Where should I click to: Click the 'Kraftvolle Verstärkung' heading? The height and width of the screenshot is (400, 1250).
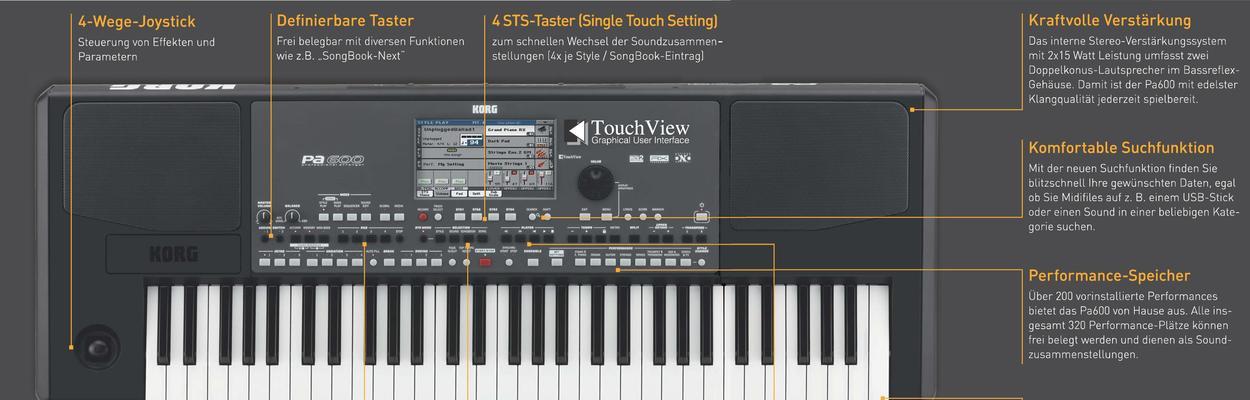click(1109, 21)
